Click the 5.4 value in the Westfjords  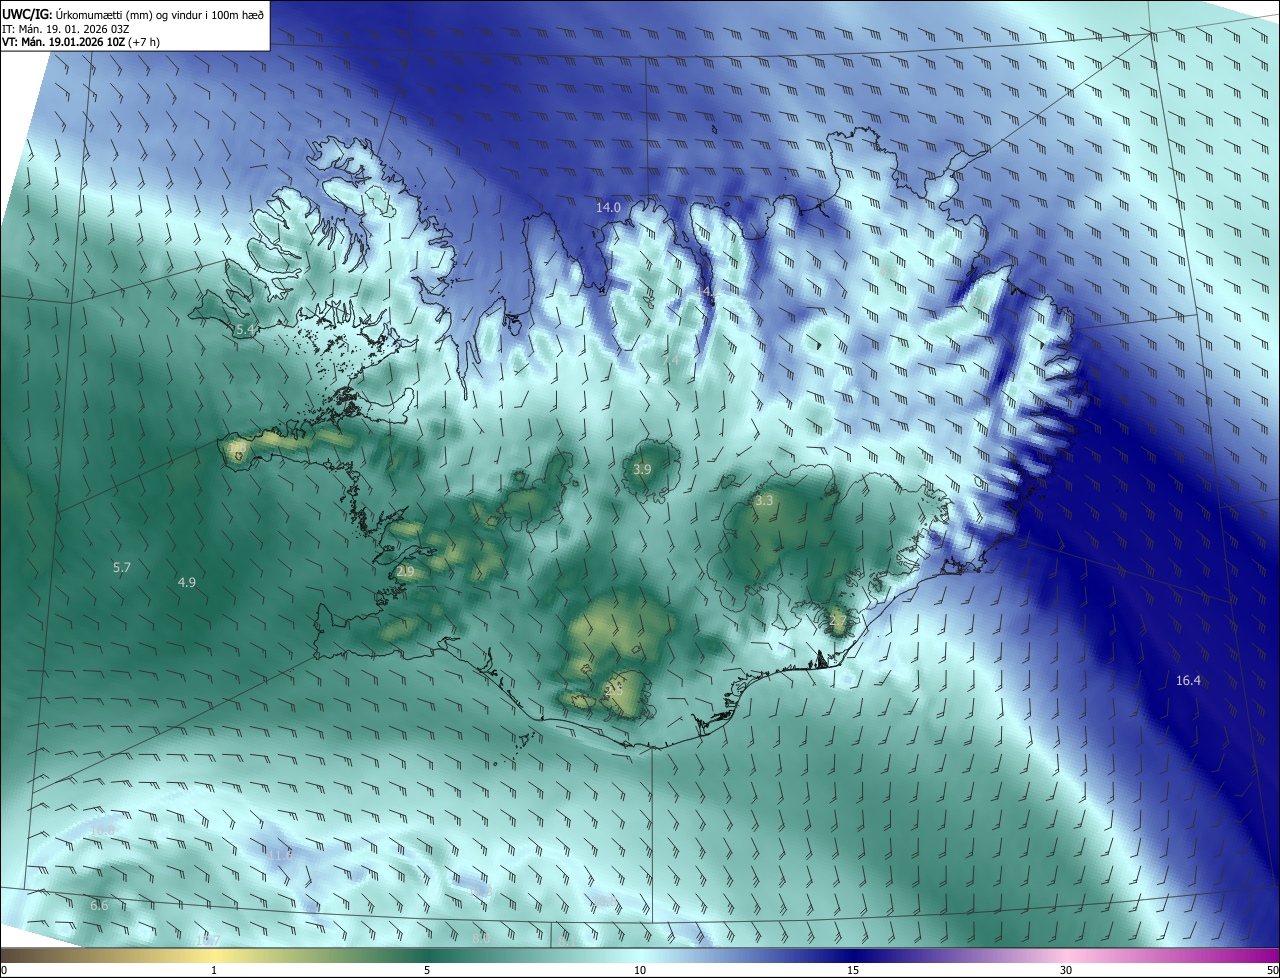pyautogui.click(x=246, y=330)
